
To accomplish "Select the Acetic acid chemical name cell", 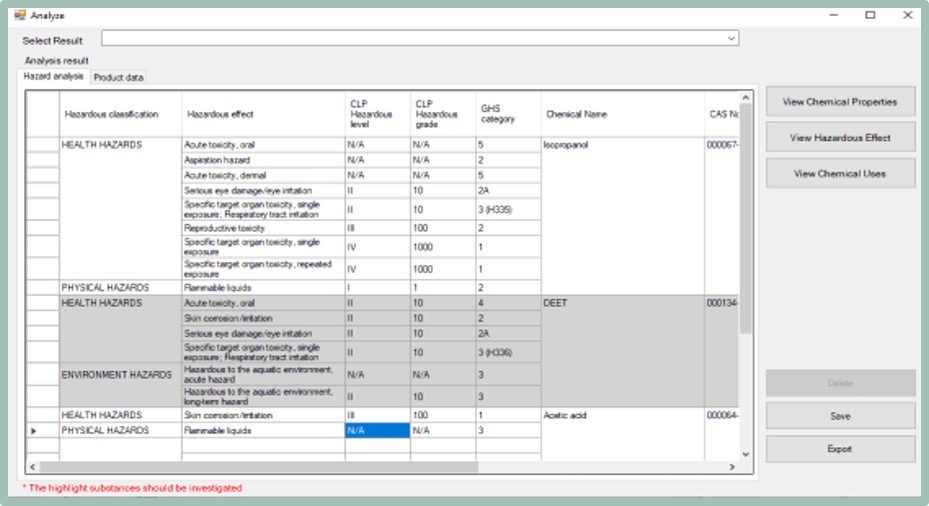I will [x=622, y=434].
